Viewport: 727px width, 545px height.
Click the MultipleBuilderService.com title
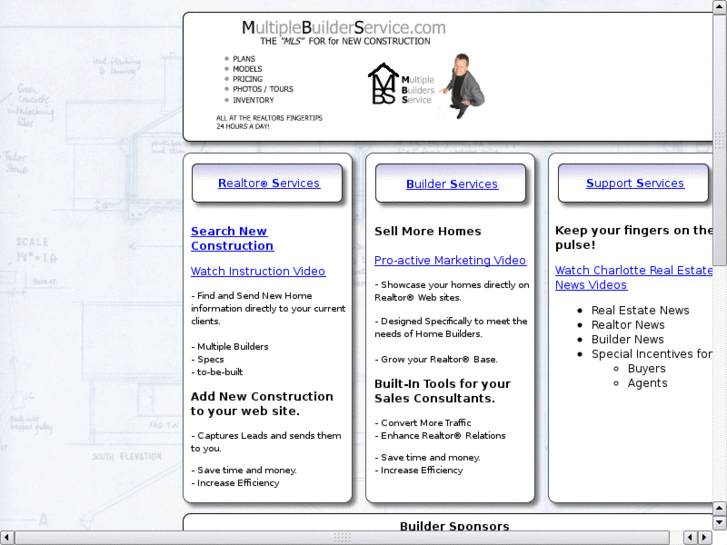[x=344, y=27]
